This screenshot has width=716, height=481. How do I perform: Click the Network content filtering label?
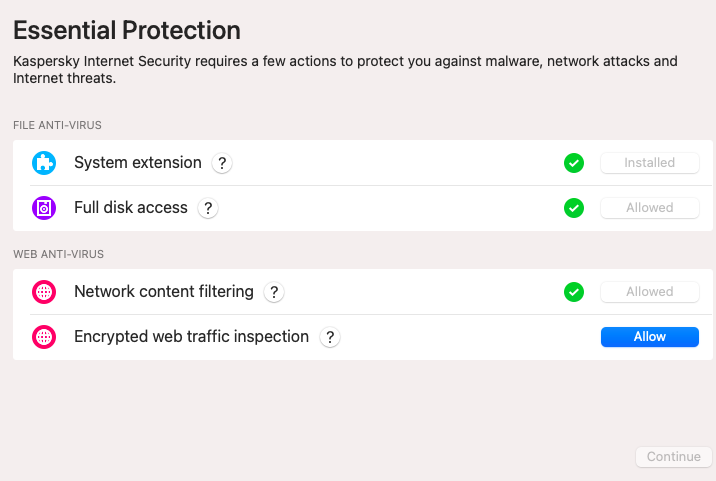tap(164, 292)
